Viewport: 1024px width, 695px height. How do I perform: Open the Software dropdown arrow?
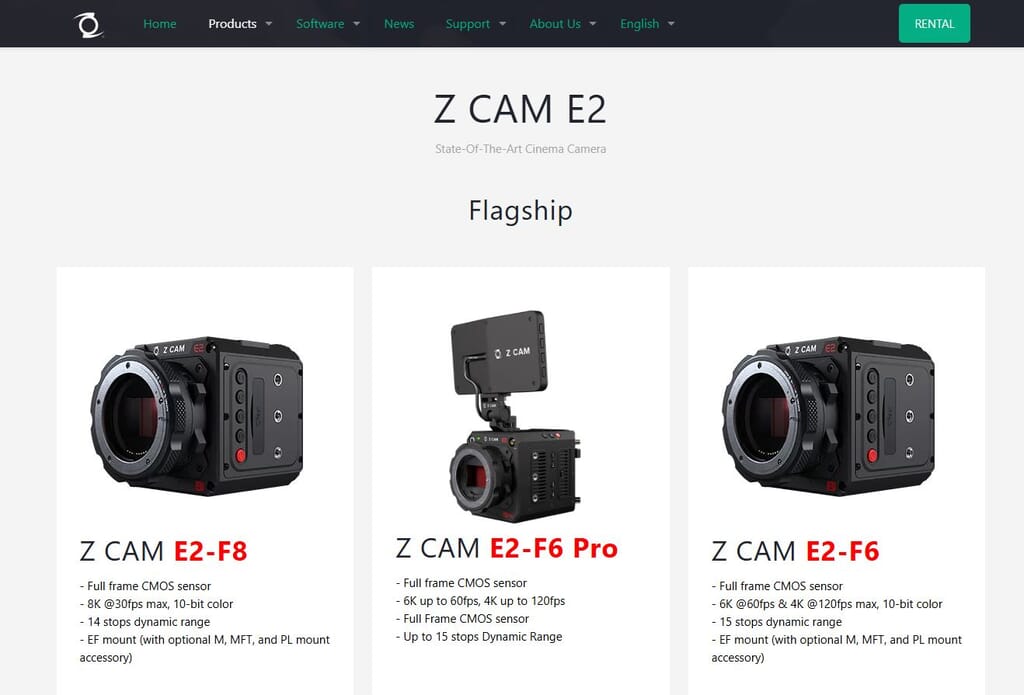coord(357,24)
